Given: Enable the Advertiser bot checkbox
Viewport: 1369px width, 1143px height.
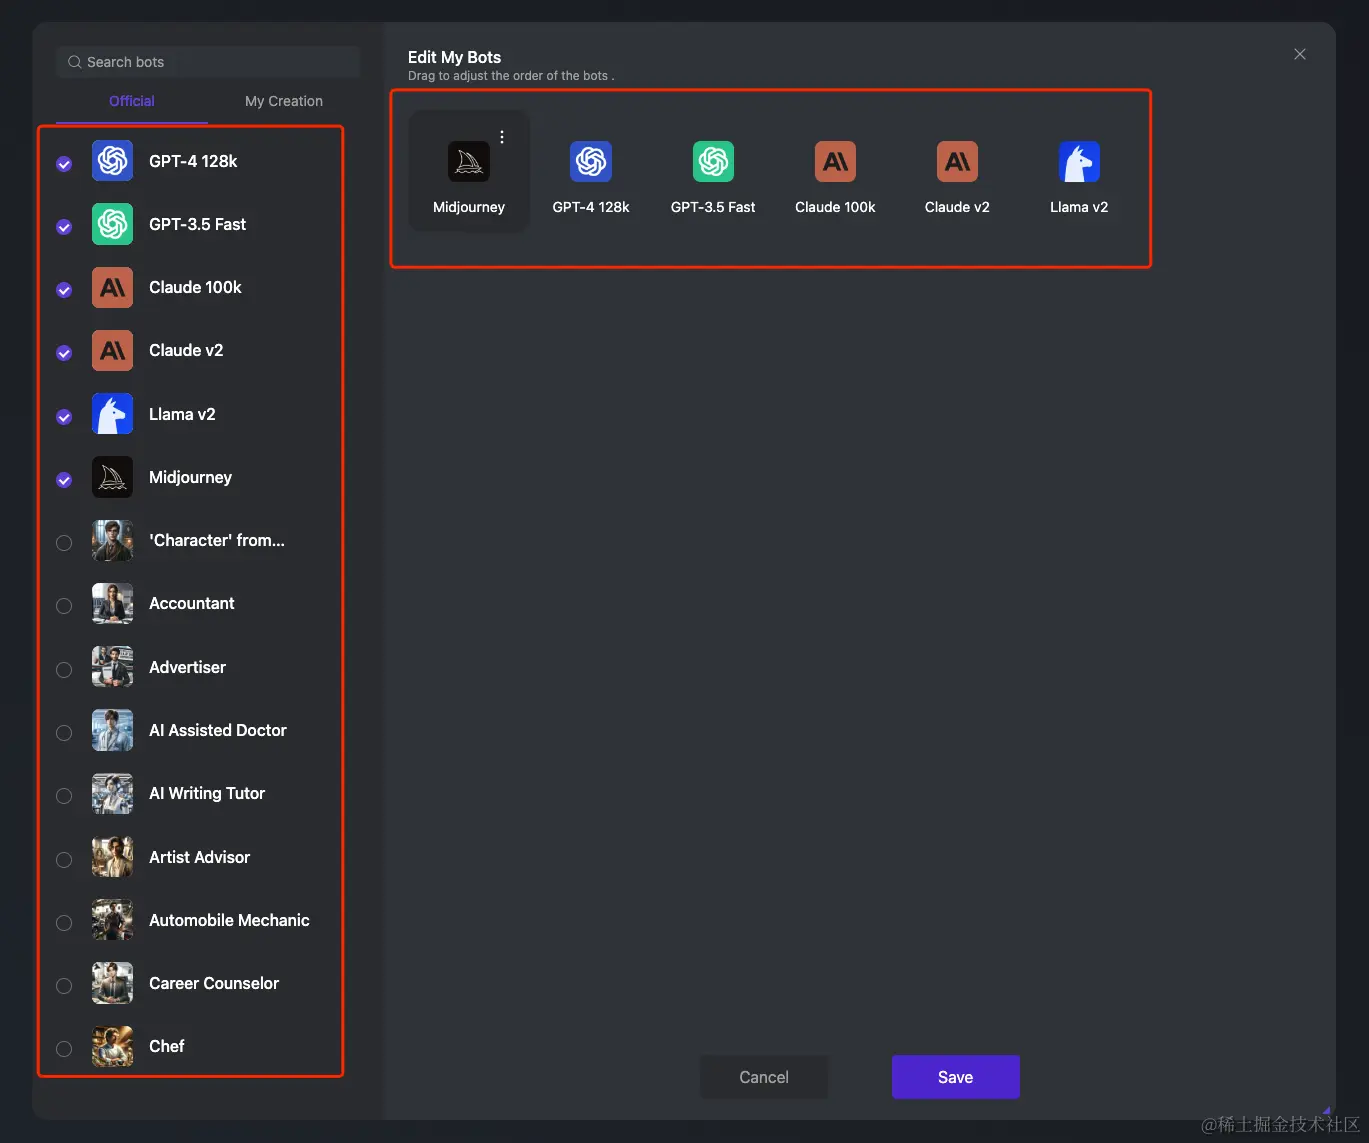Looking at the screenshot, I should pos(64,670).
